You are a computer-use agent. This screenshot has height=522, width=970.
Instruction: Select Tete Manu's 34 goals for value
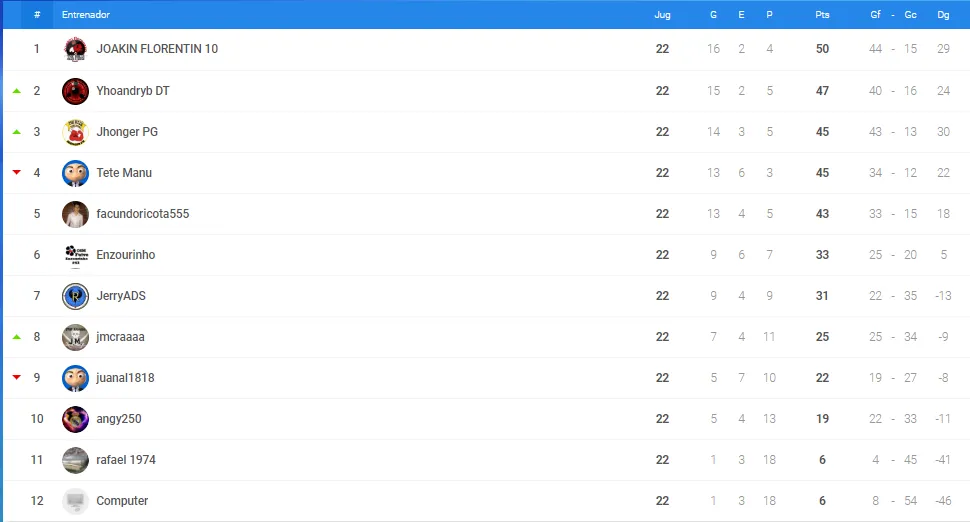(x=875, y=173)
